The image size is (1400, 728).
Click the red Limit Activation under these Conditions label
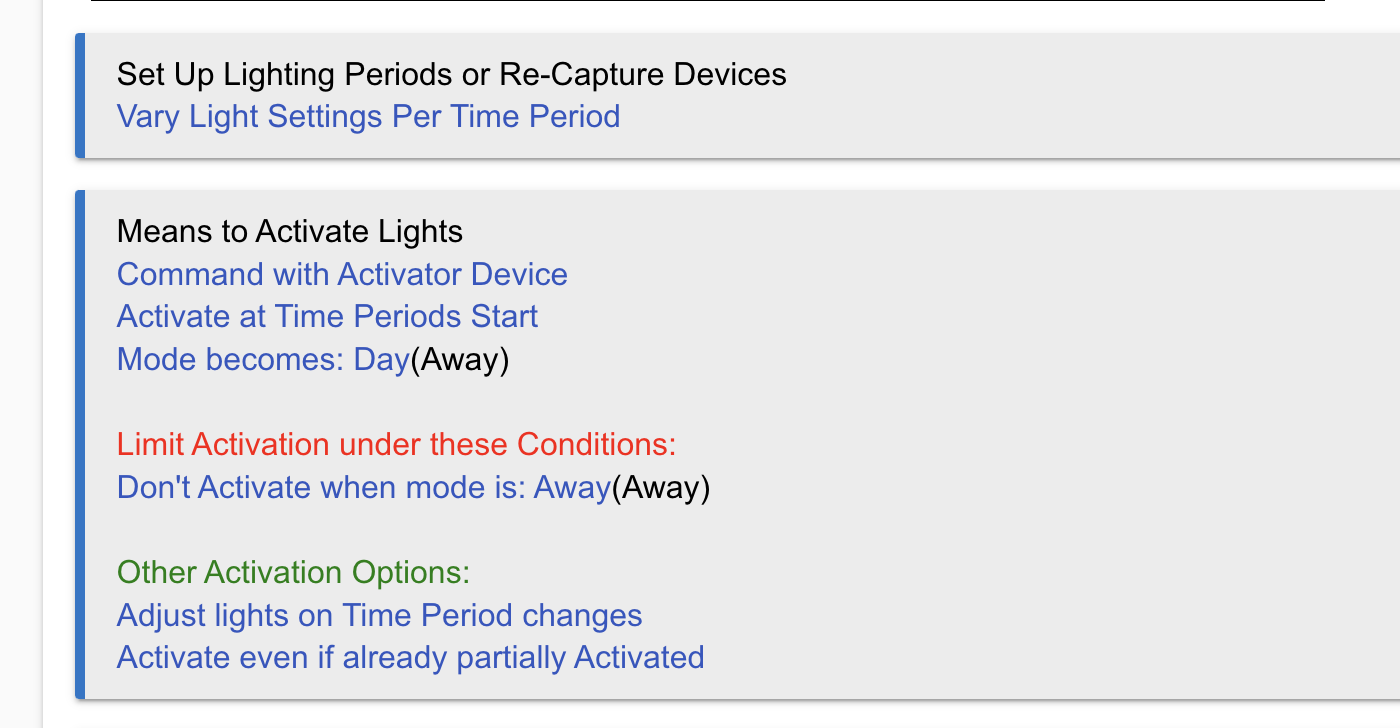pyautogui.click(x=397, y=444)
